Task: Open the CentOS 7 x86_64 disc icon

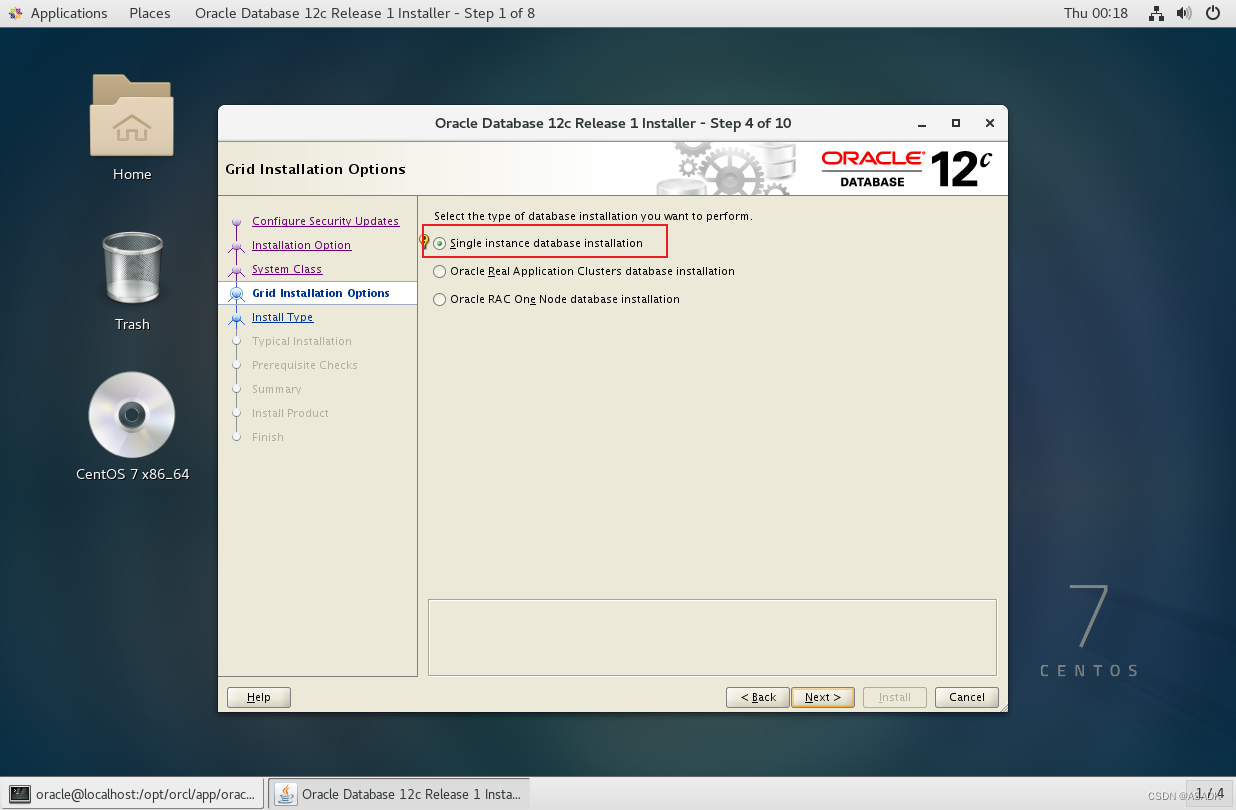Action: point(132,415)
